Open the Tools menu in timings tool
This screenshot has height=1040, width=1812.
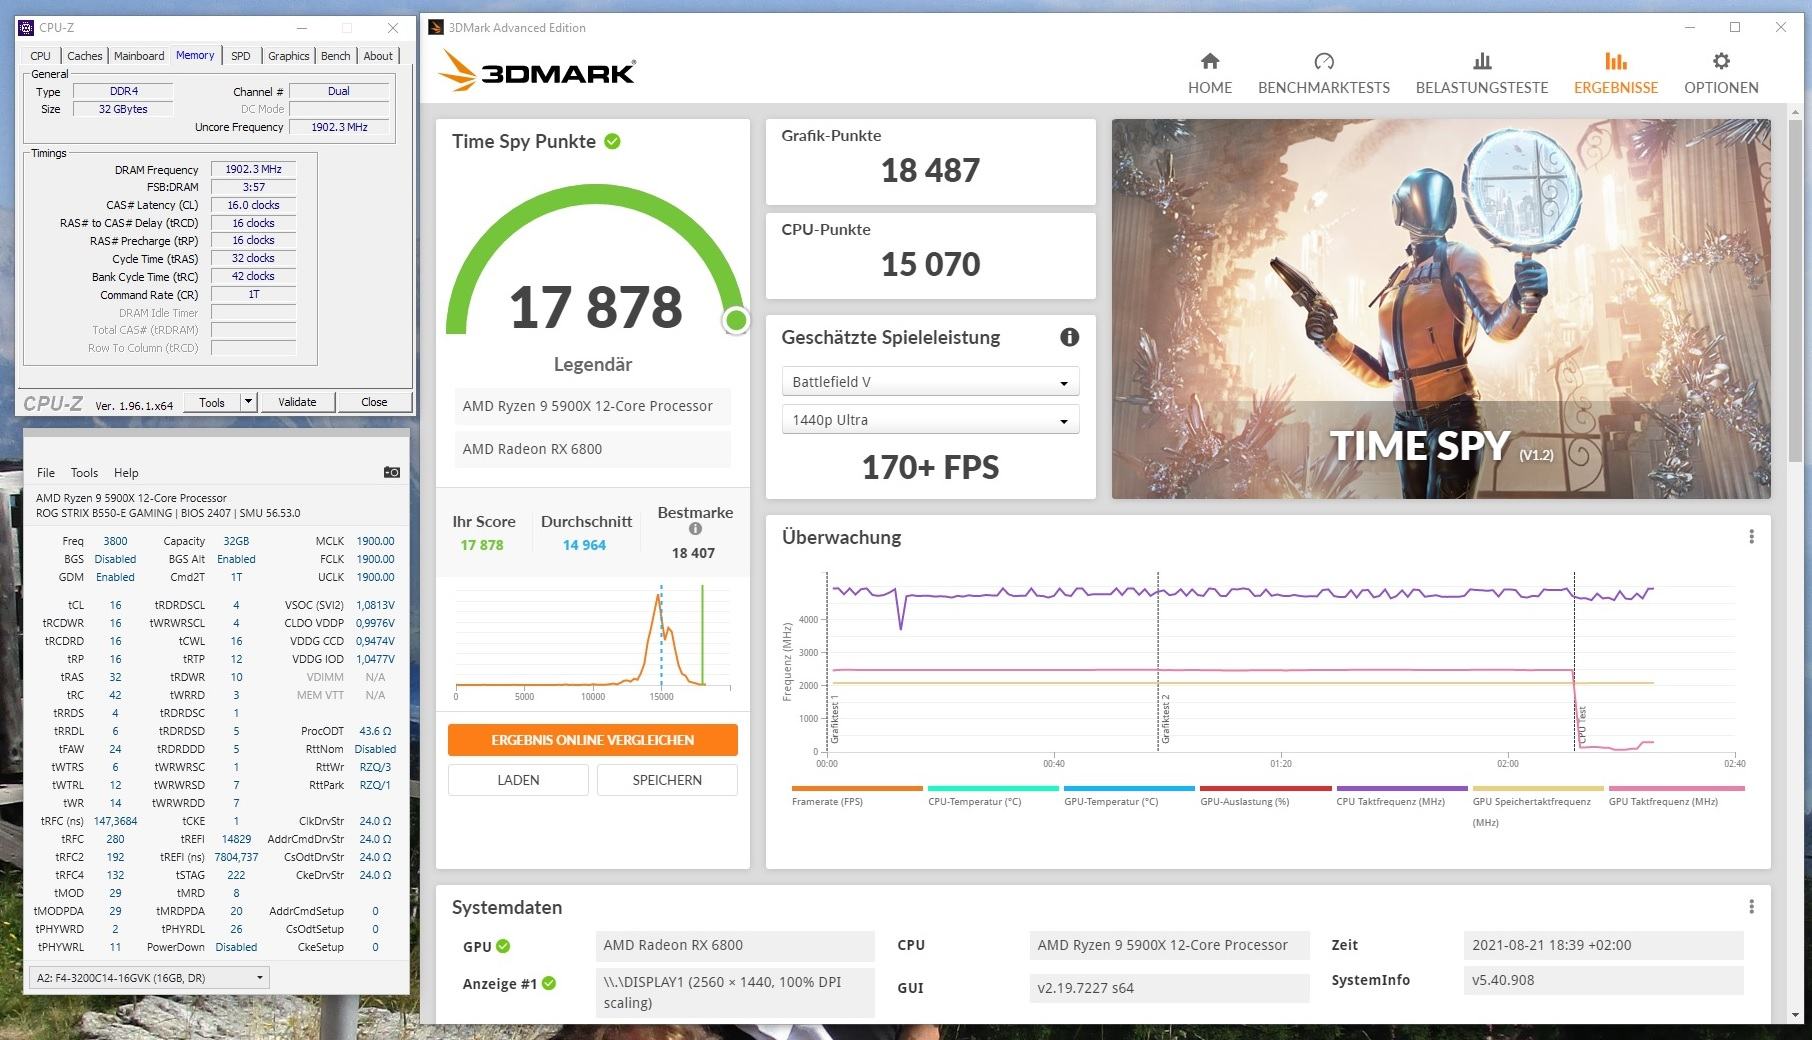[84, 473]
